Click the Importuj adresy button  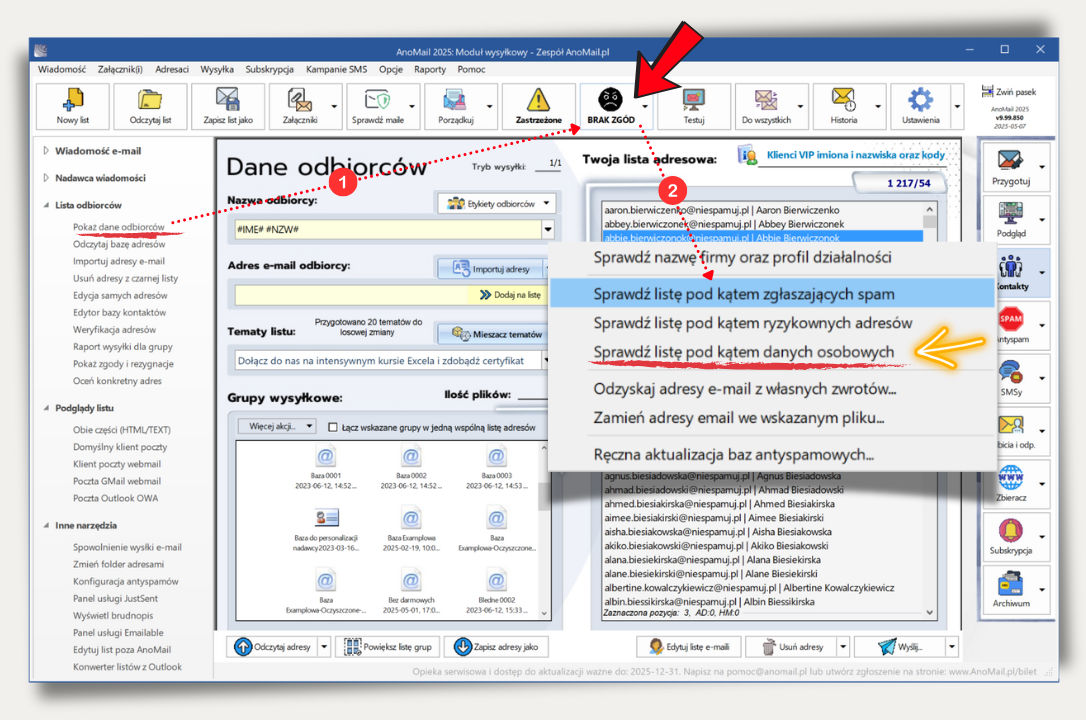click(492, 269)
